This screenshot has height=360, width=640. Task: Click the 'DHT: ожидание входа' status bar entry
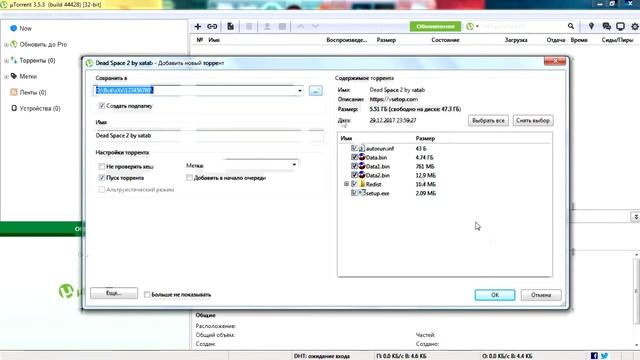click(x=322, y=356)
